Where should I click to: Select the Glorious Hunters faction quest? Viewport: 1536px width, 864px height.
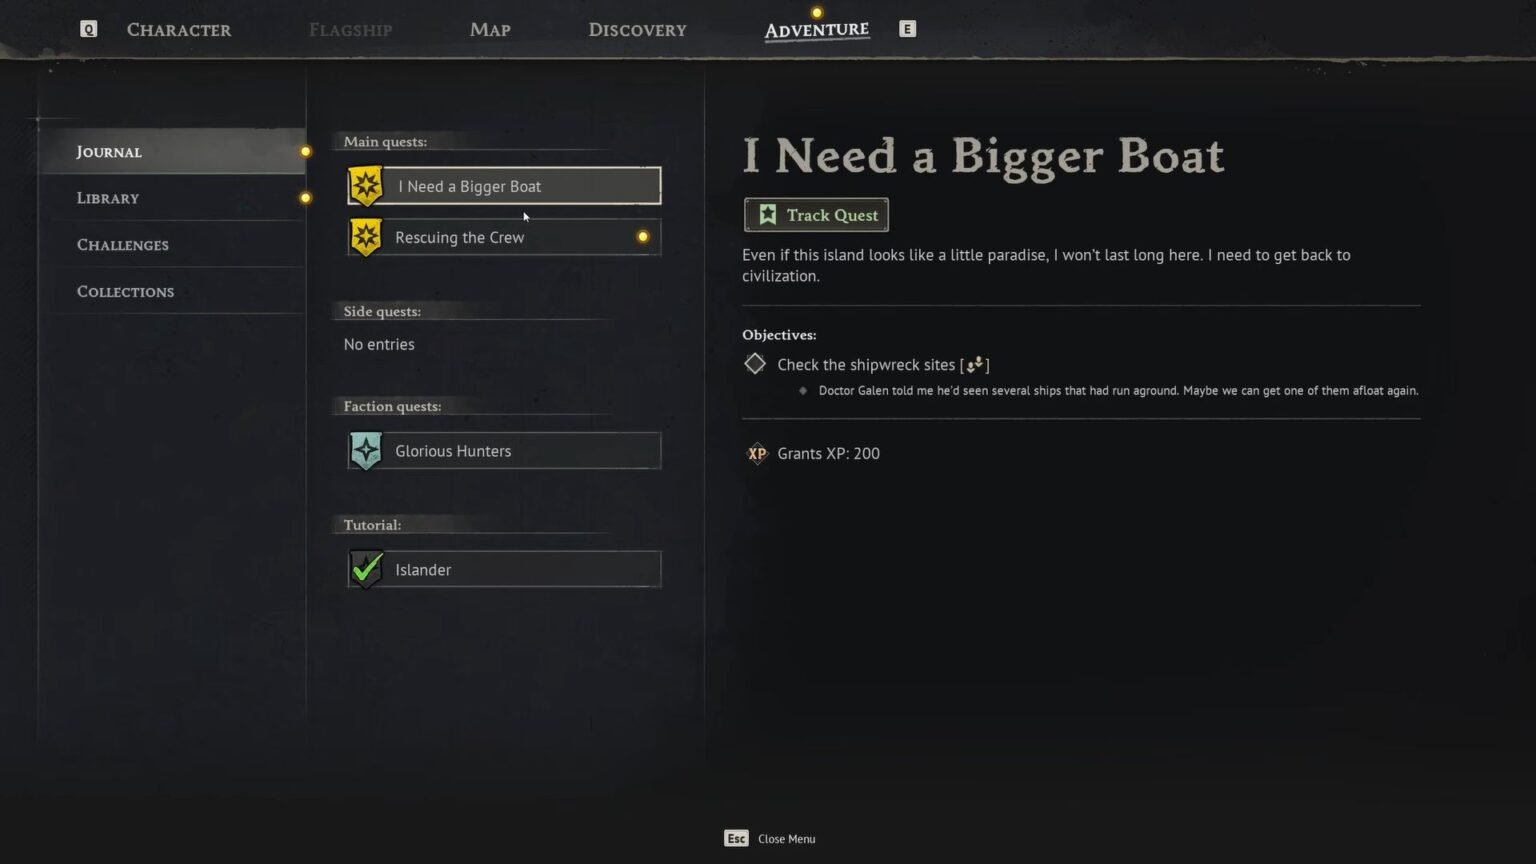click(504, 451)
